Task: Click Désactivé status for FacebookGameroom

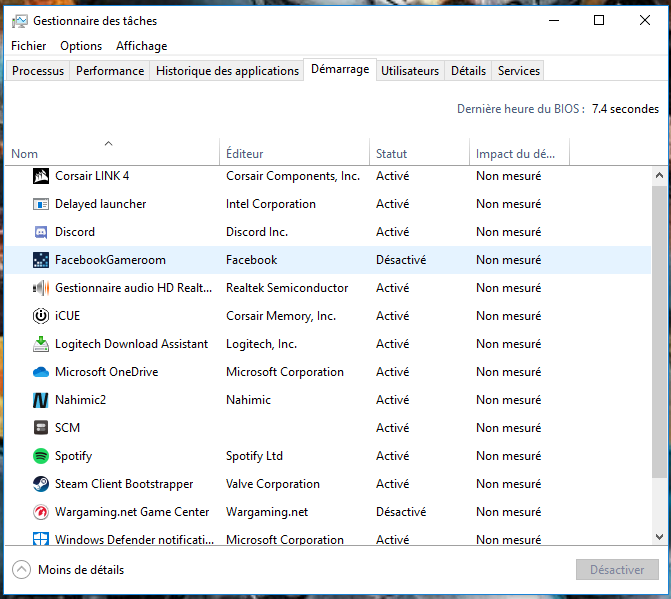Action: click(x=401, y=260)
